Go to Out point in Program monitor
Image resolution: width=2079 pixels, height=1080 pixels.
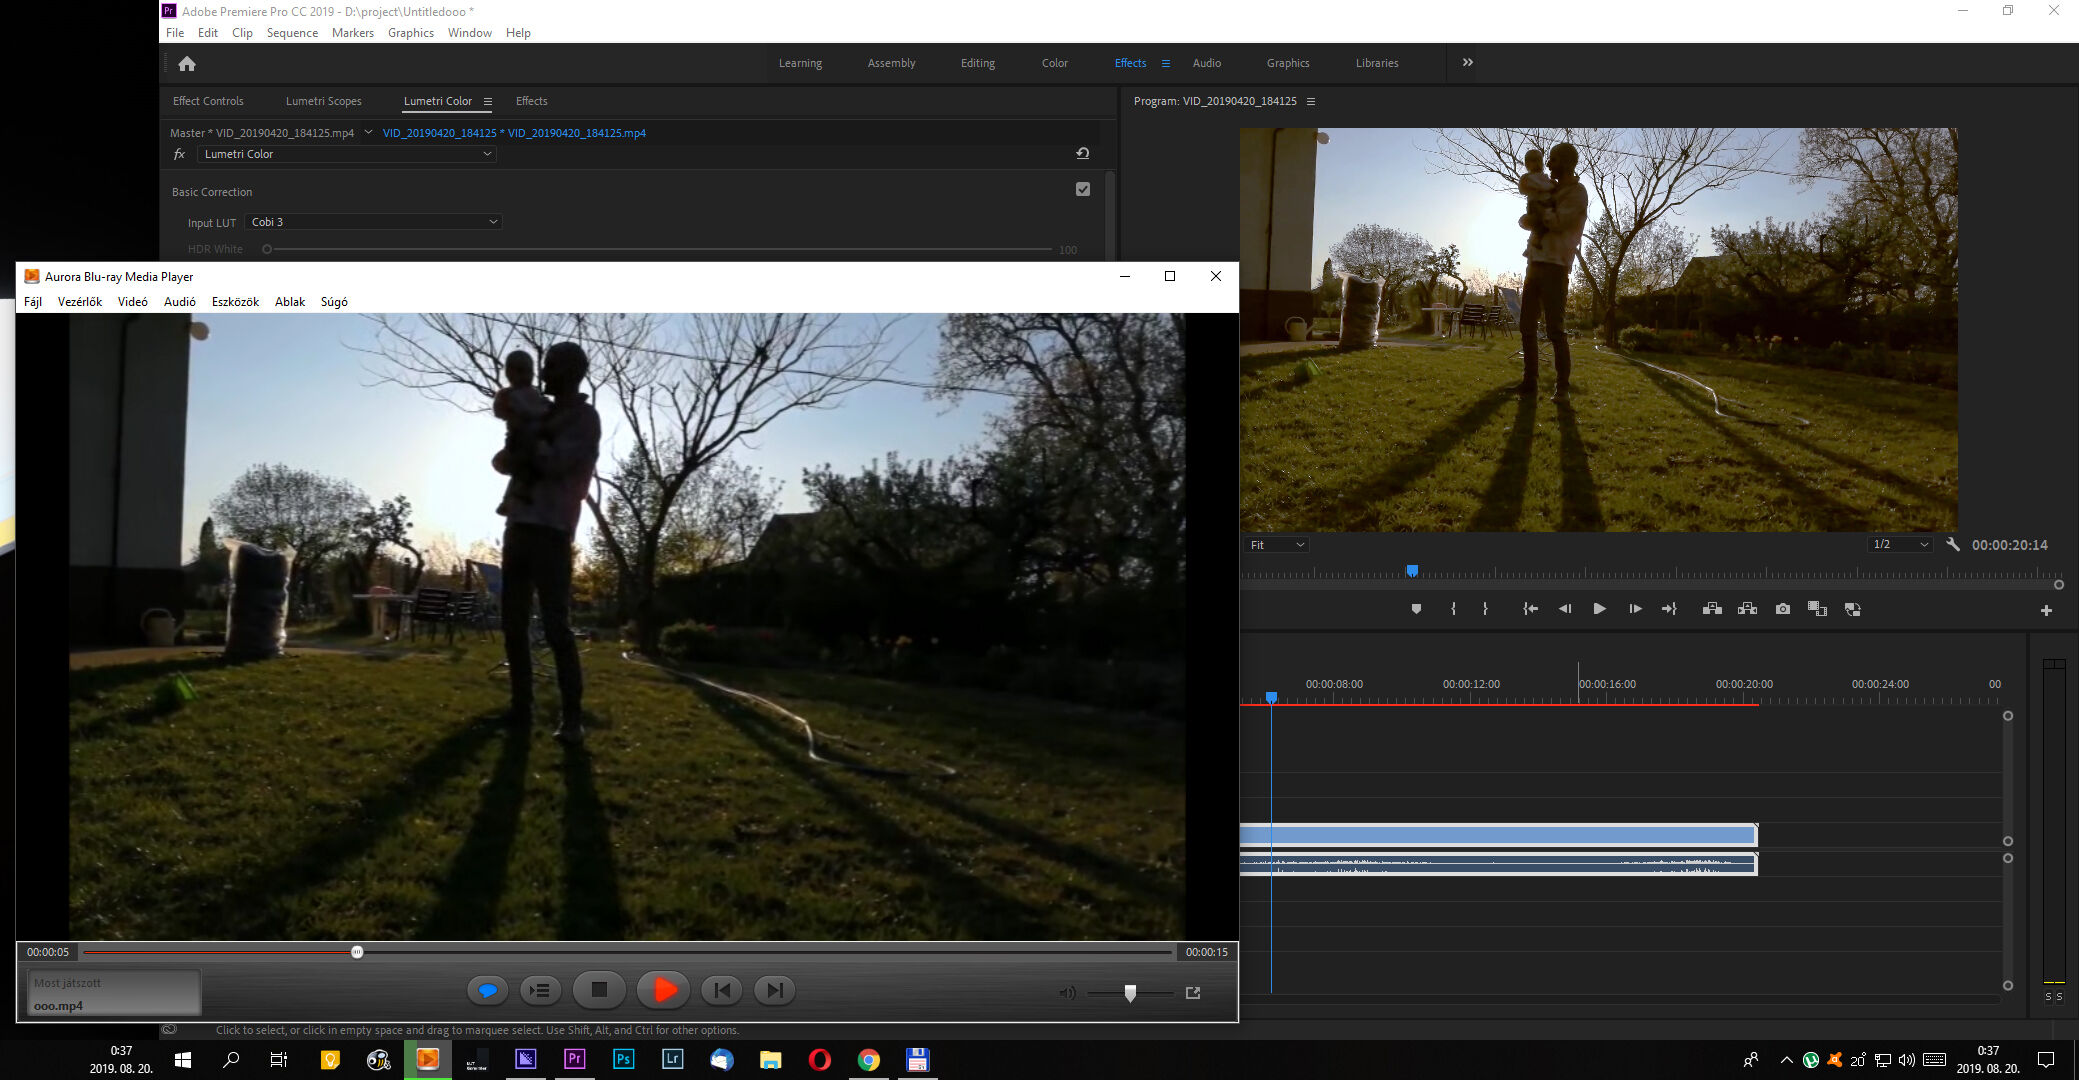click(x=1669, y=609)
